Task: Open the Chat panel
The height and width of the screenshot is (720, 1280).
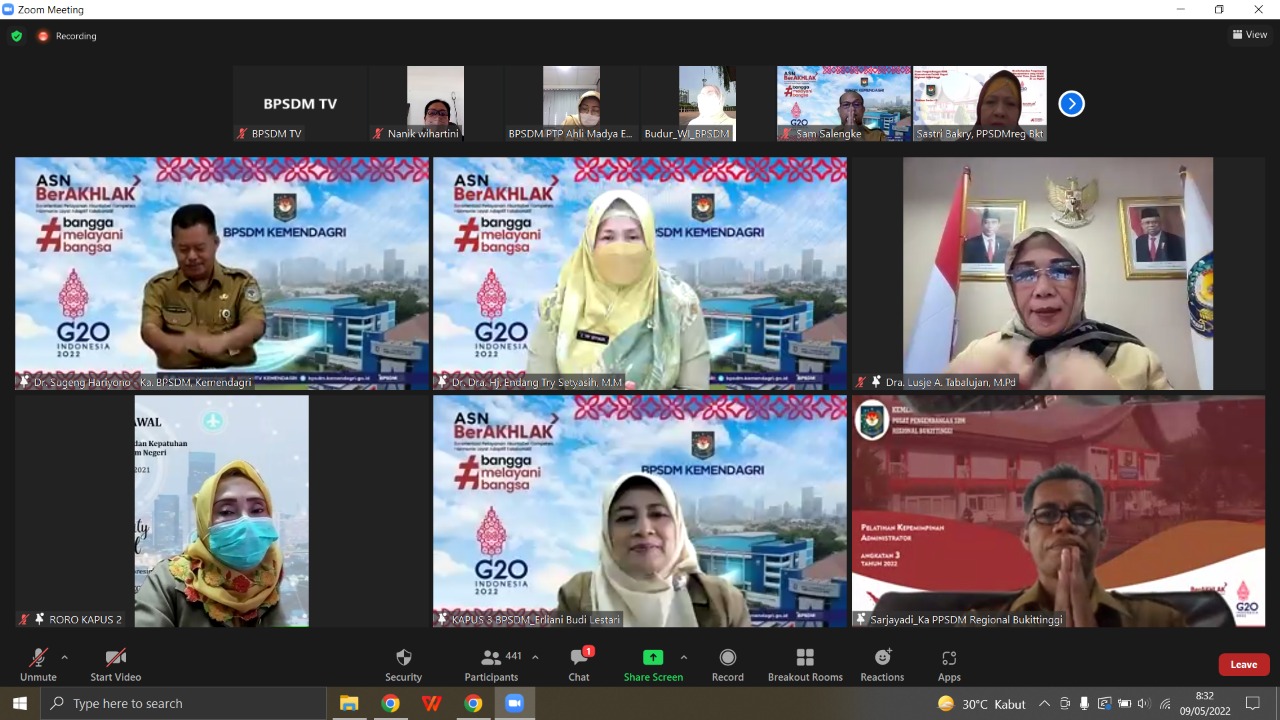Action: pos(579,664)
